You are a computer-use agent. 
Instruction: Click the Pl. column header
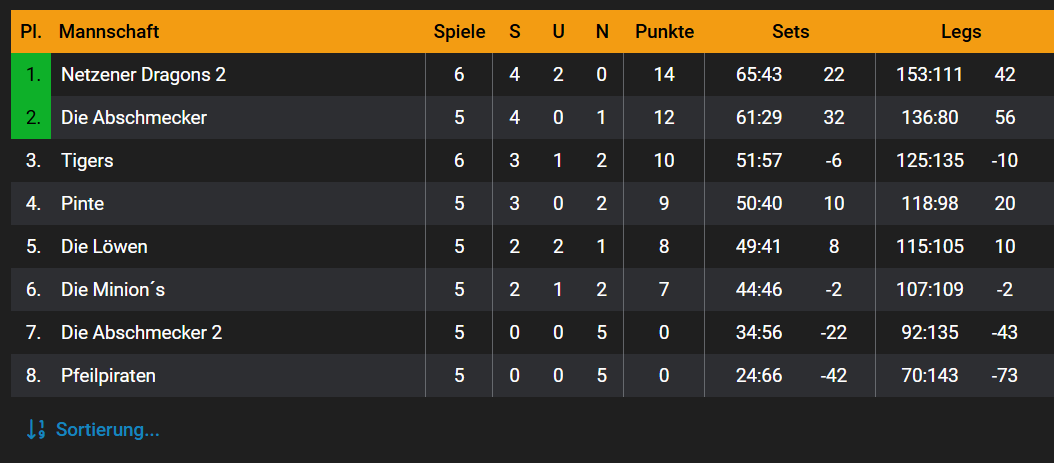coord(31,32)
